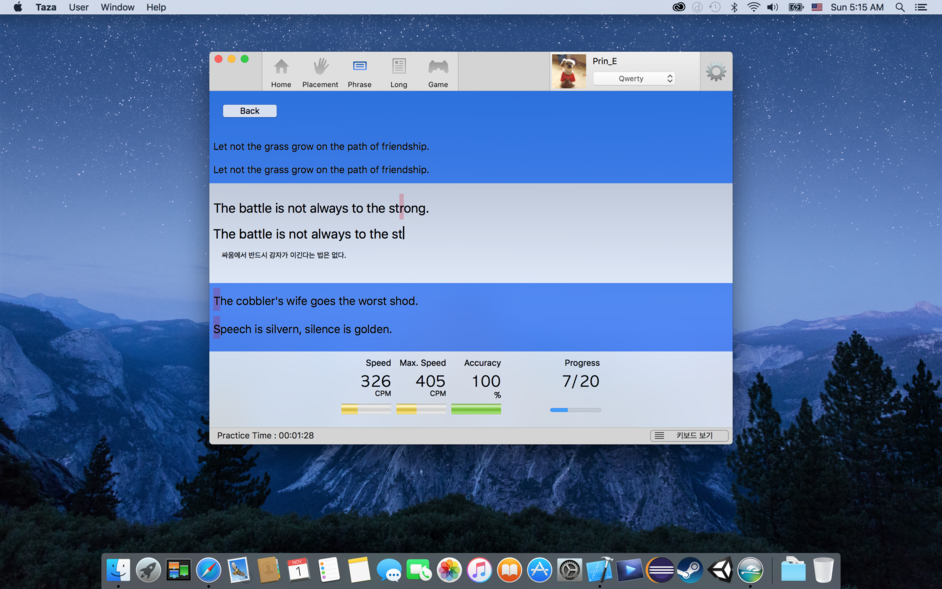Open the Bluetooth status menu
The width and height of the screenshot is (942, 589).
coord(734,7)
